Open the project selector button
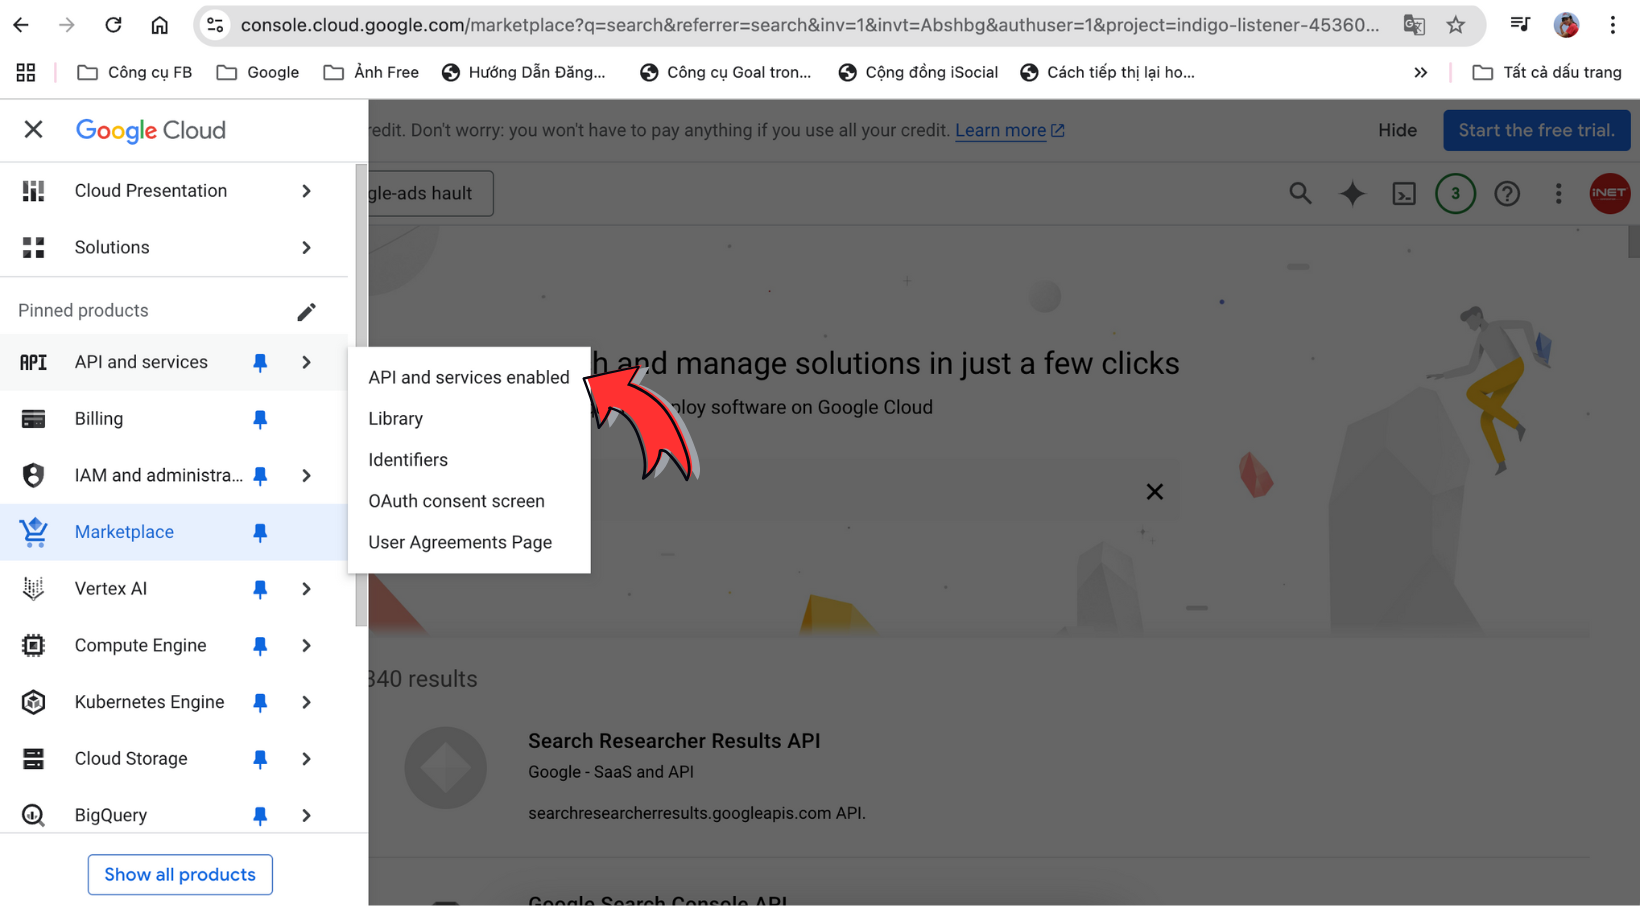Viewport: 1640px width, 924px height. (430, 193)
